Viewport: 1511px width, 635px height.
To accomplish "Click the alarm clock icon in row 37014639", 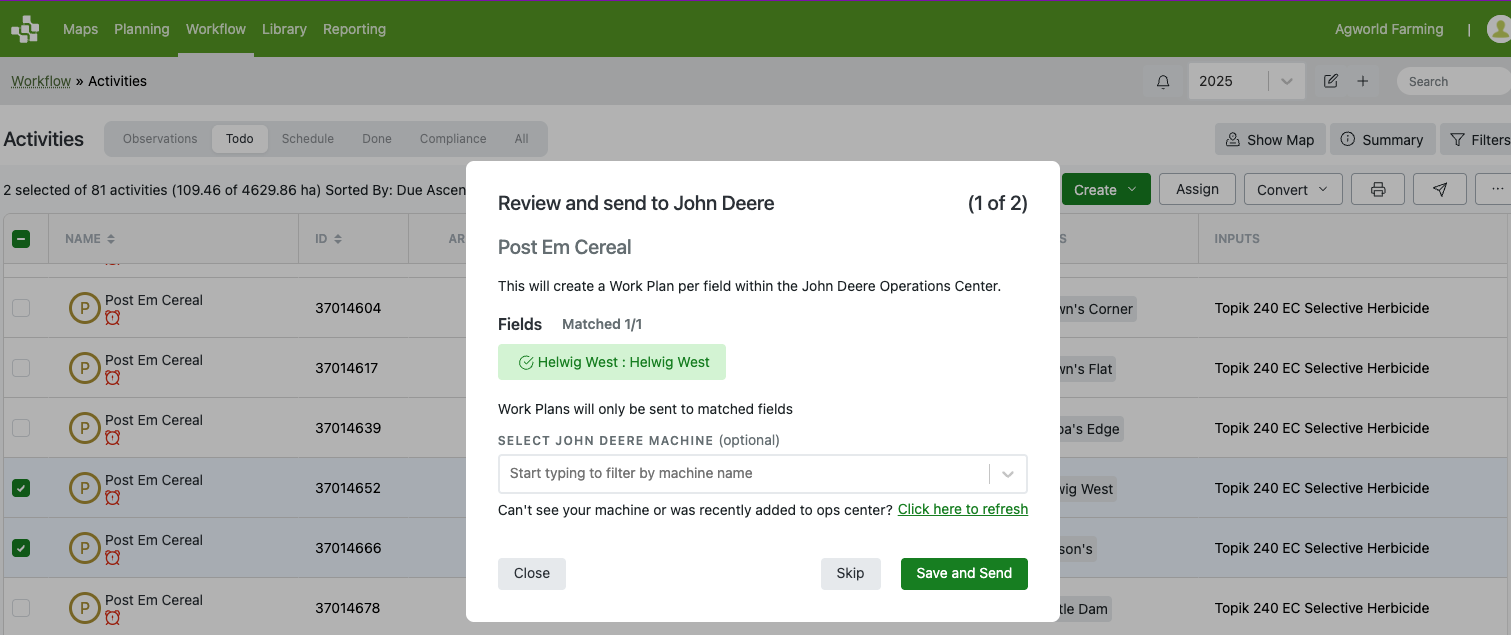I will (113, 438).
